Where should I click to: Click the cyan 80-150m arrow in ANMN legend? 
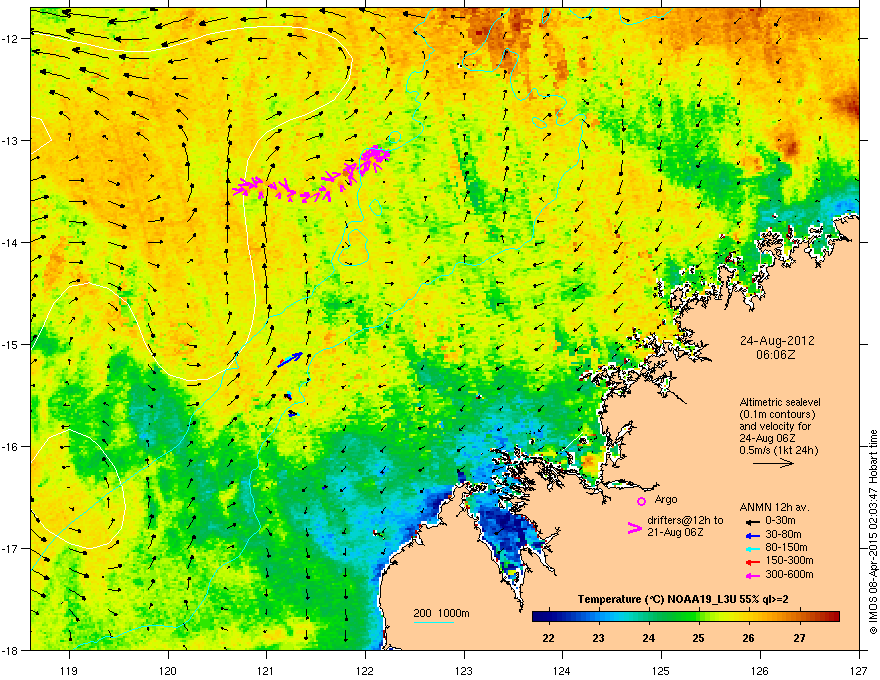[752, 549]
